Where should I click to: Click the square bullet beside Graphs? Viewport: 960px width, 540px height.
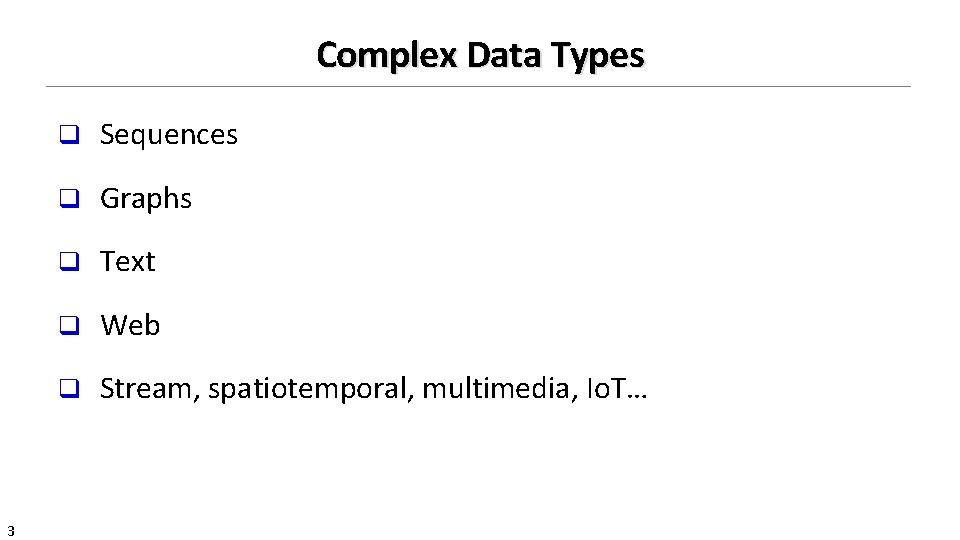coord(68,200)
